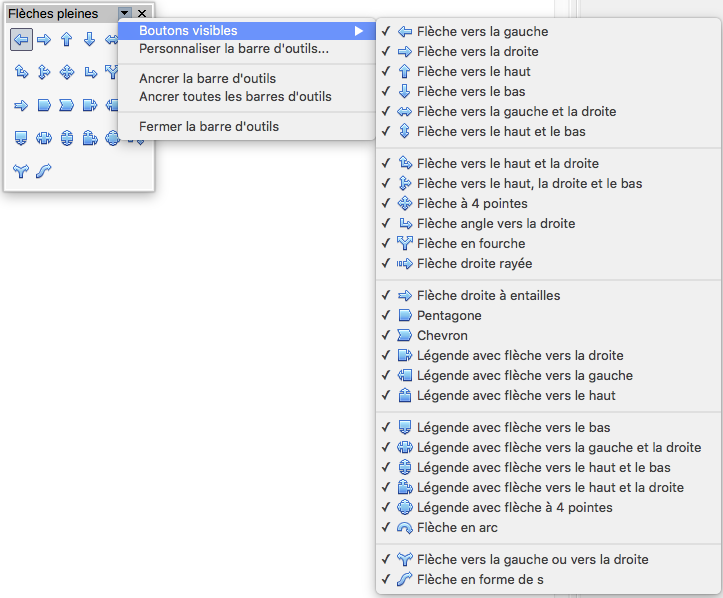Open the Flèches pleines toolbar dropdown arrow
The image size is (723, 598).
tap(124, 14)
